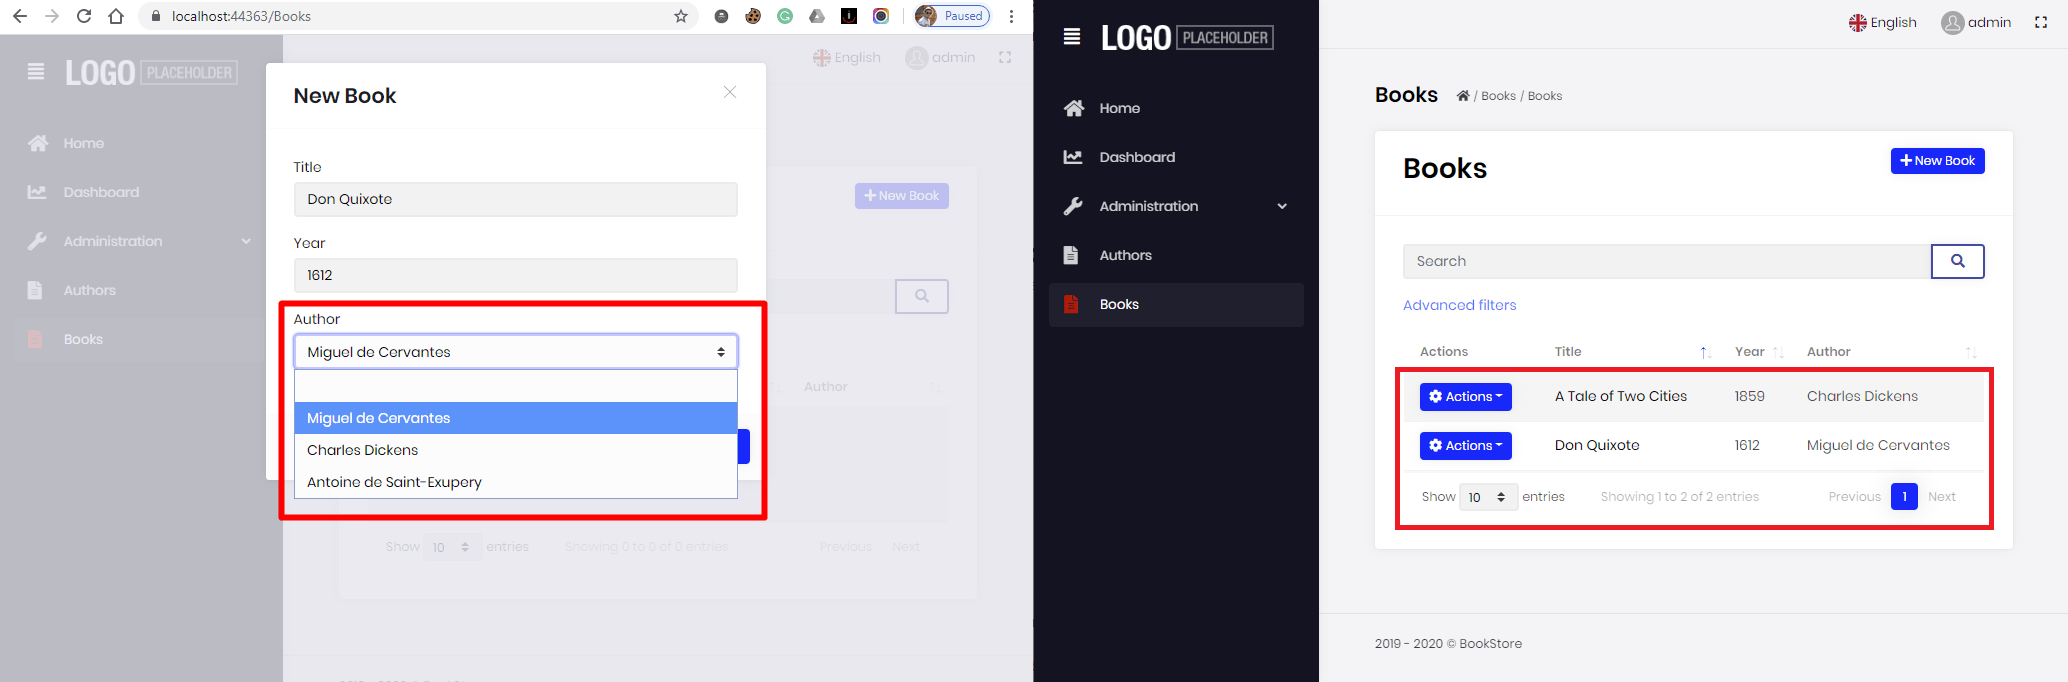Click the Administration chevron in the right sidebar
The height and width of the screenshot is (682, 2068).
(x=1282, y=206)
